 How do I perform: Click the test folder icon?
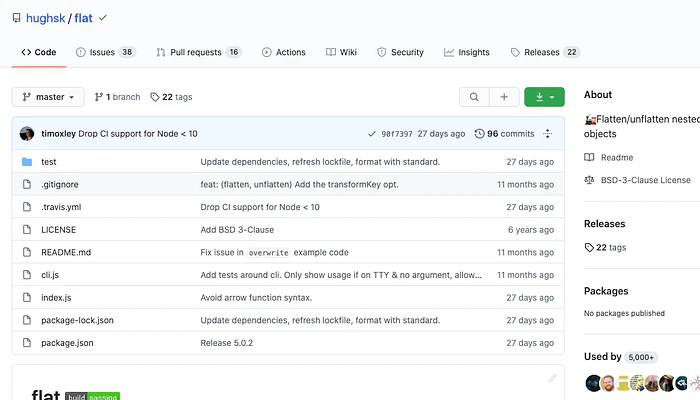point(27,162)
